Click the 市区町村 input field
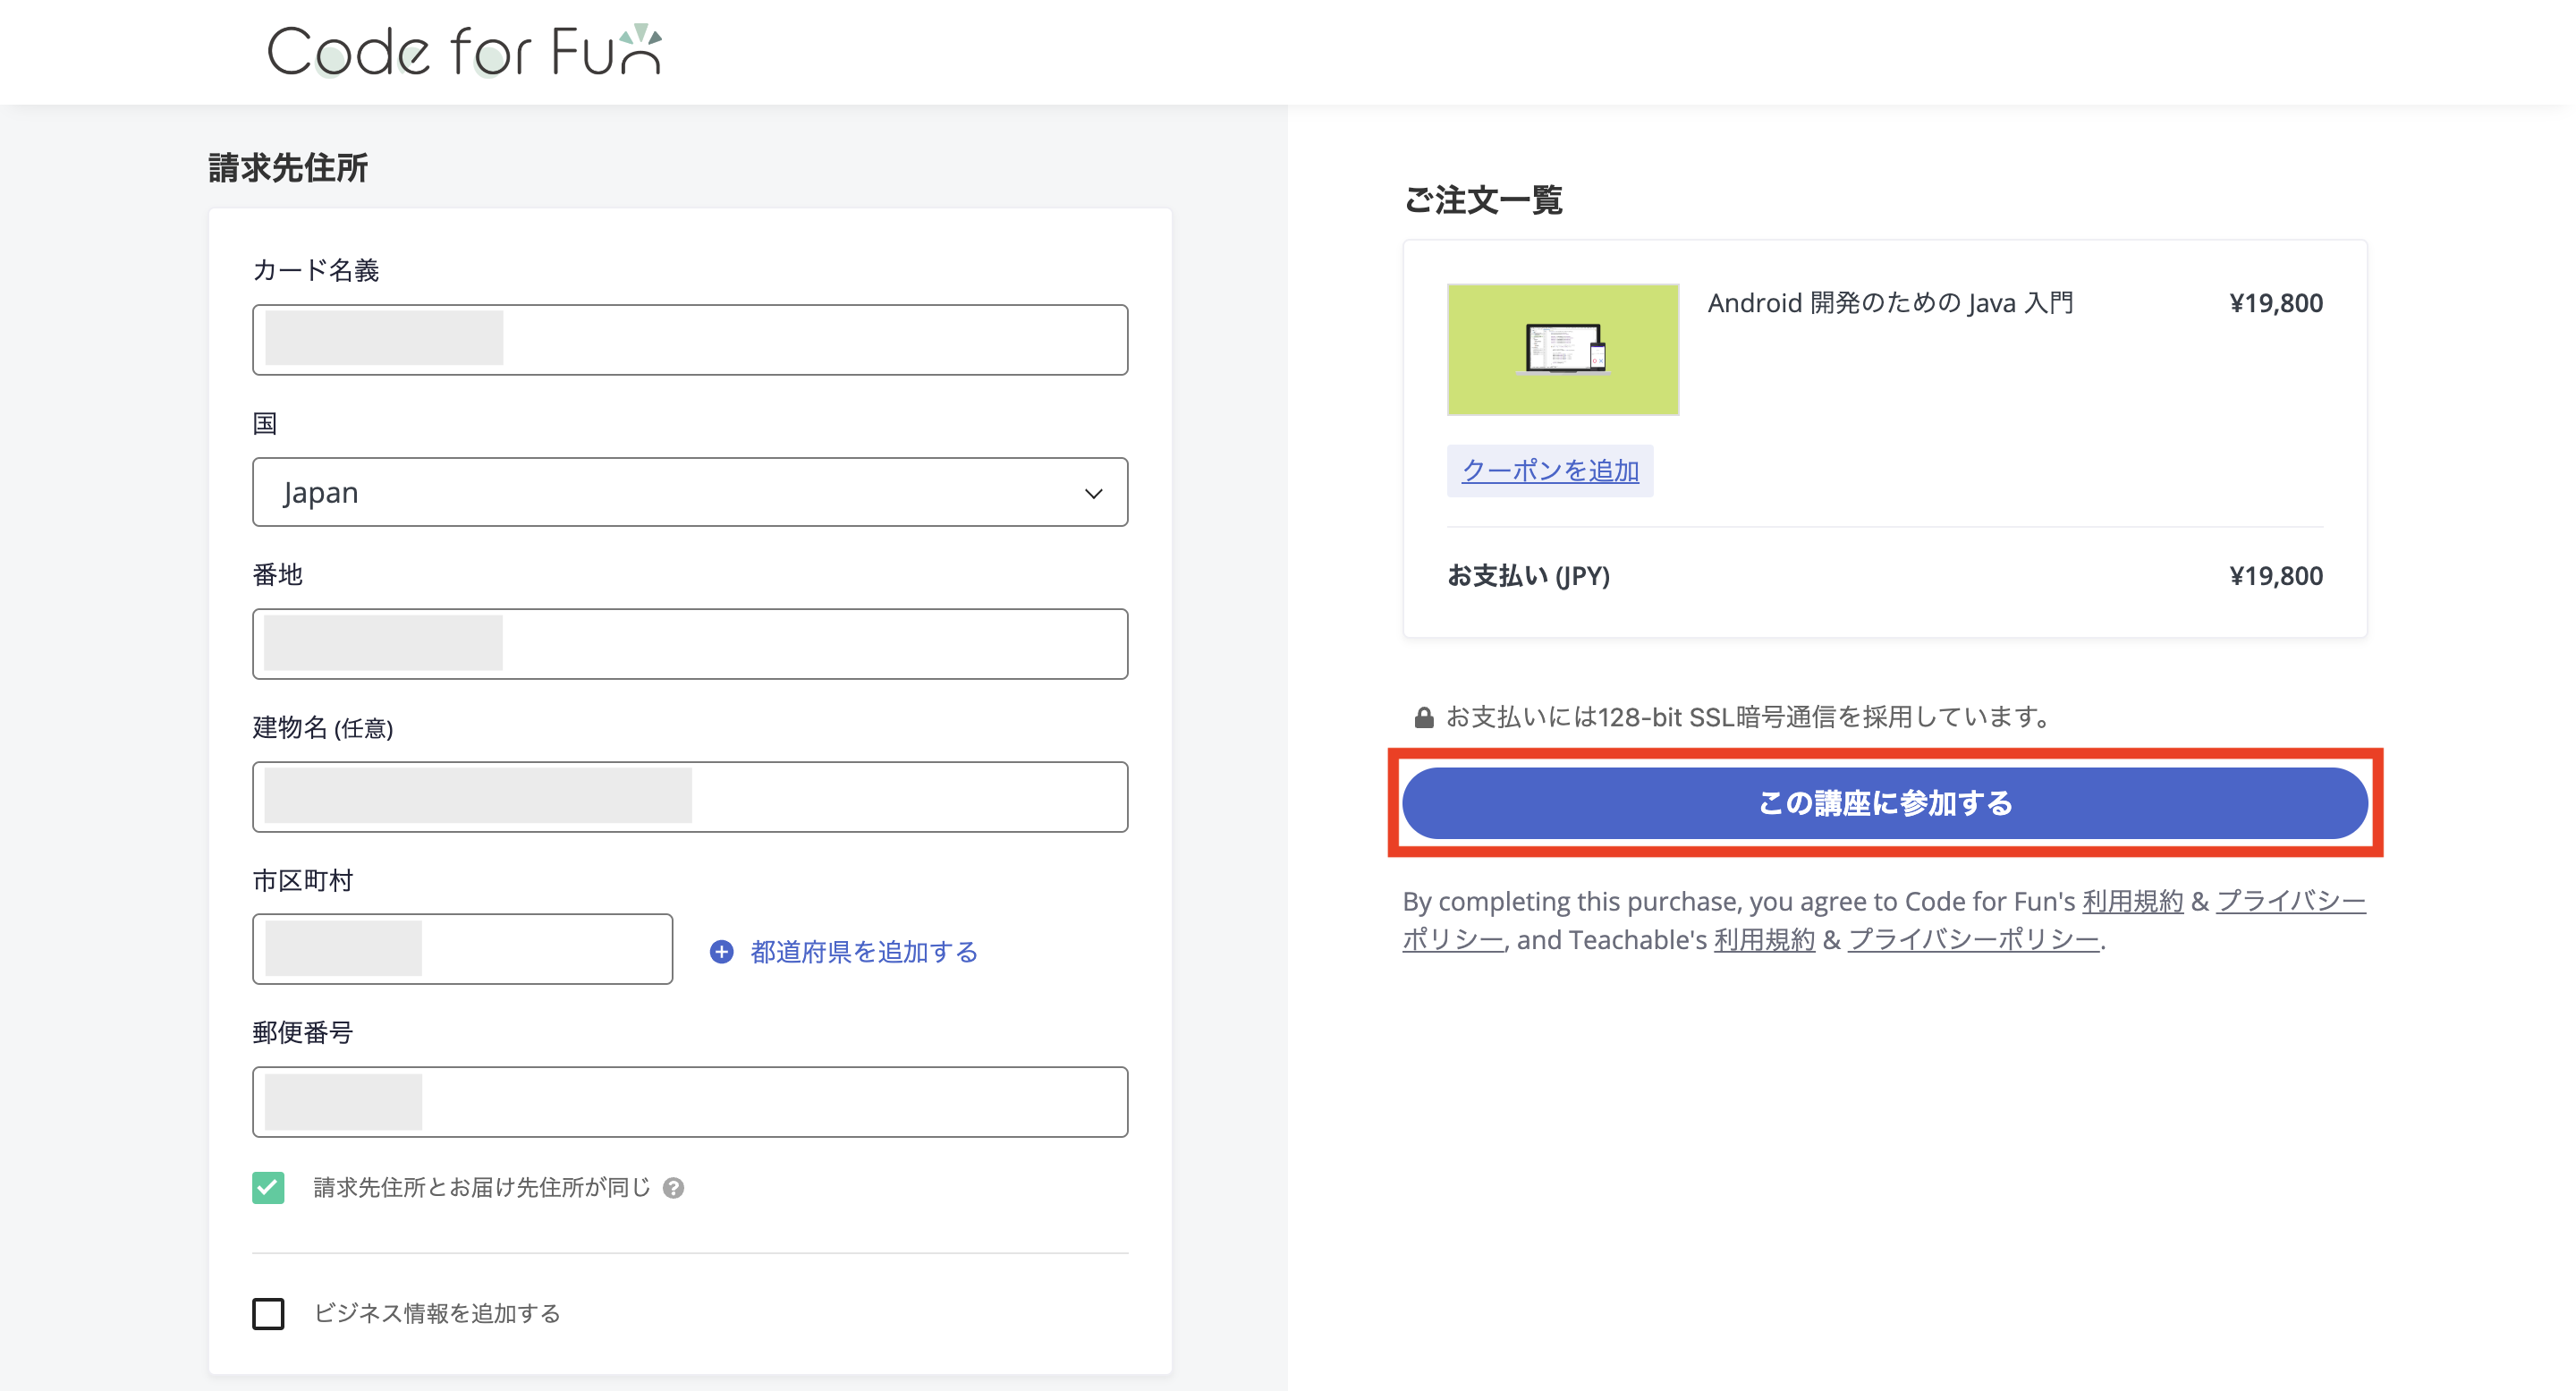Image resolution: width=2576 pixels, height=1391 pixels. click(x=462, y=949)
